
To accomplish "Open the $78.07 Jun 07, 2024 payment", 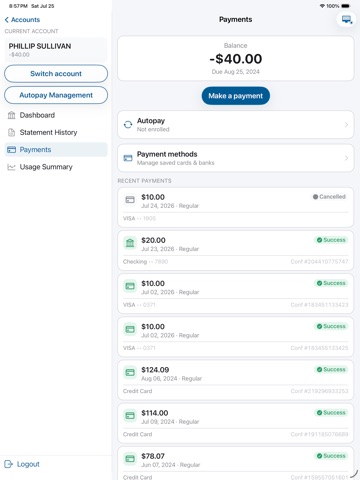I will (x=236, y=463).
